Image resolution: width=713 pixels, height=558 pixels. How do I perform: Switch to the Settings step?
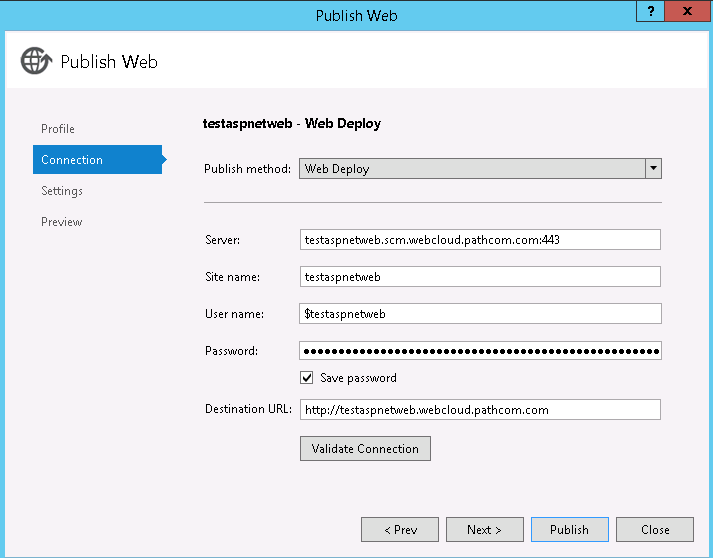[x=62, y=191]
